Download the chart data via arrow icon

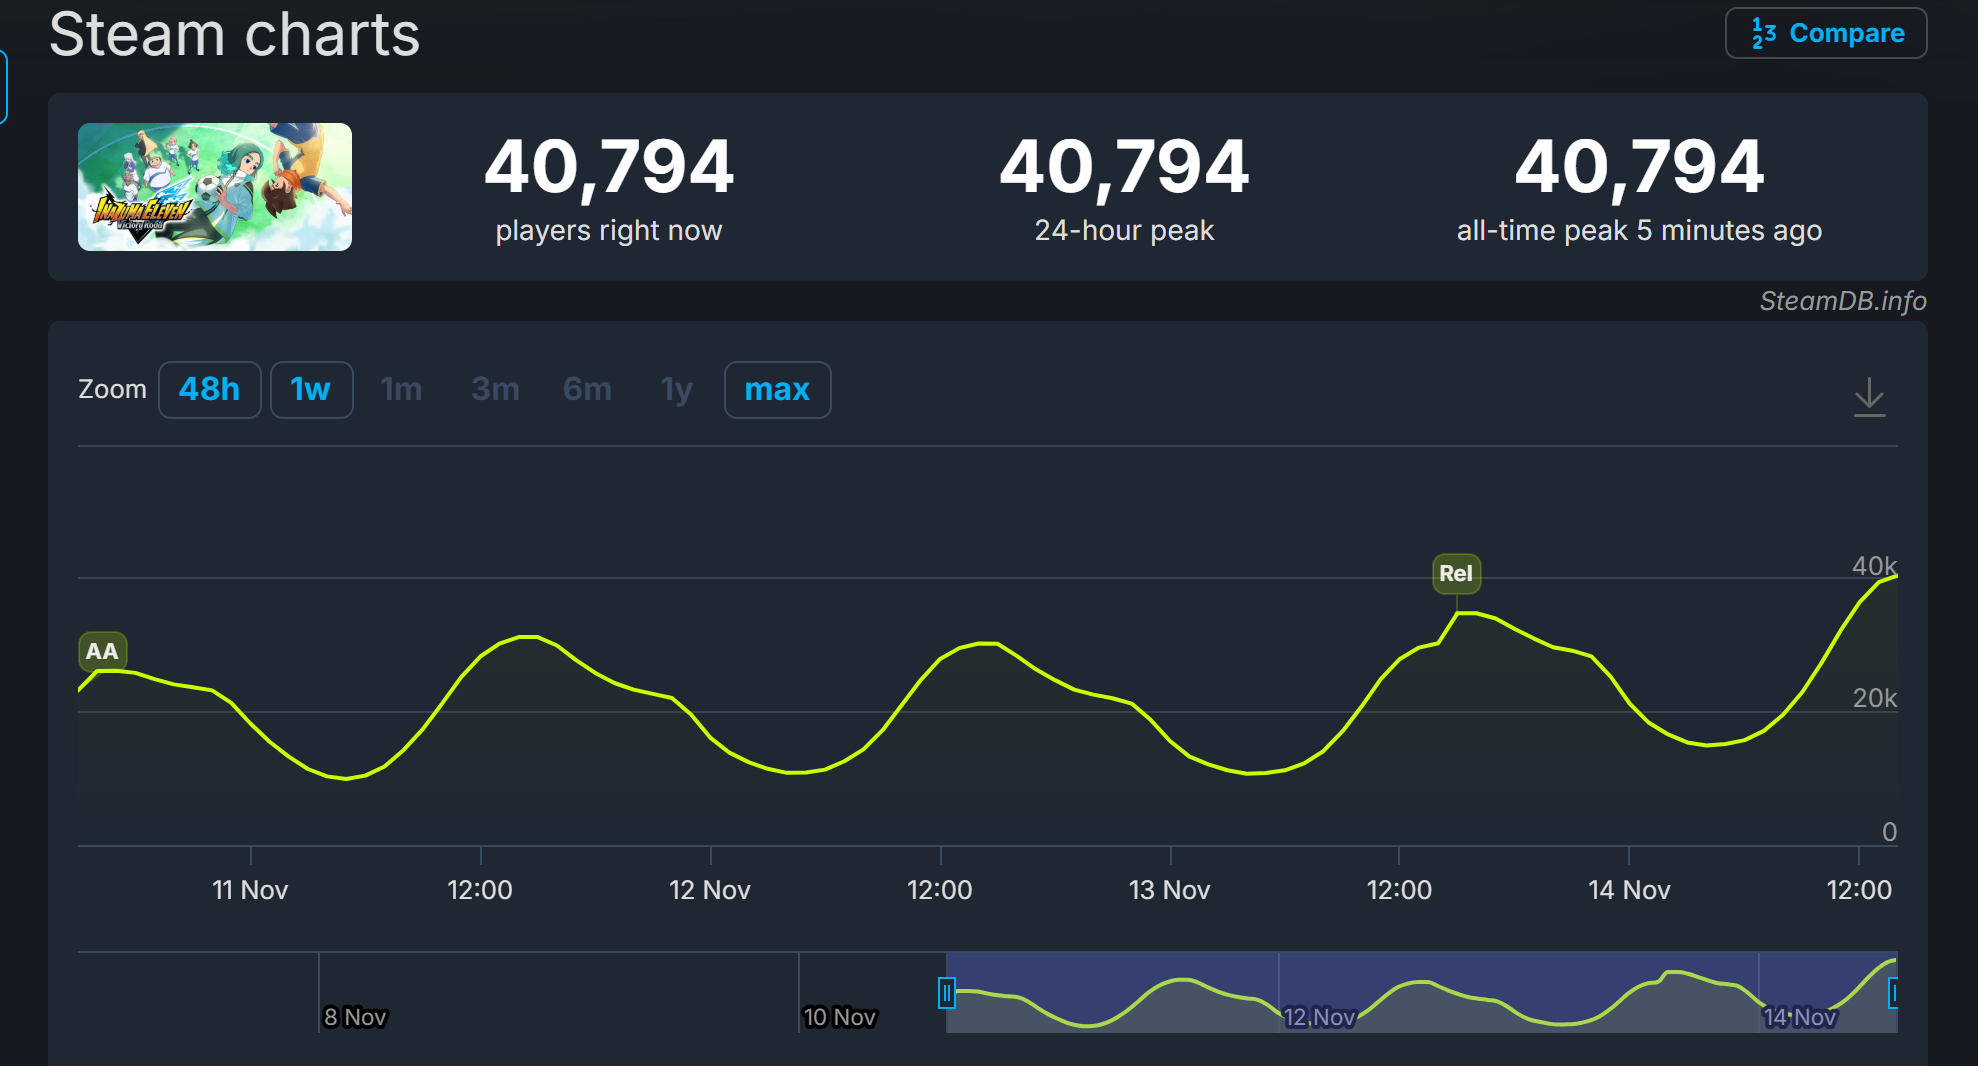[x=1869, y=397]
